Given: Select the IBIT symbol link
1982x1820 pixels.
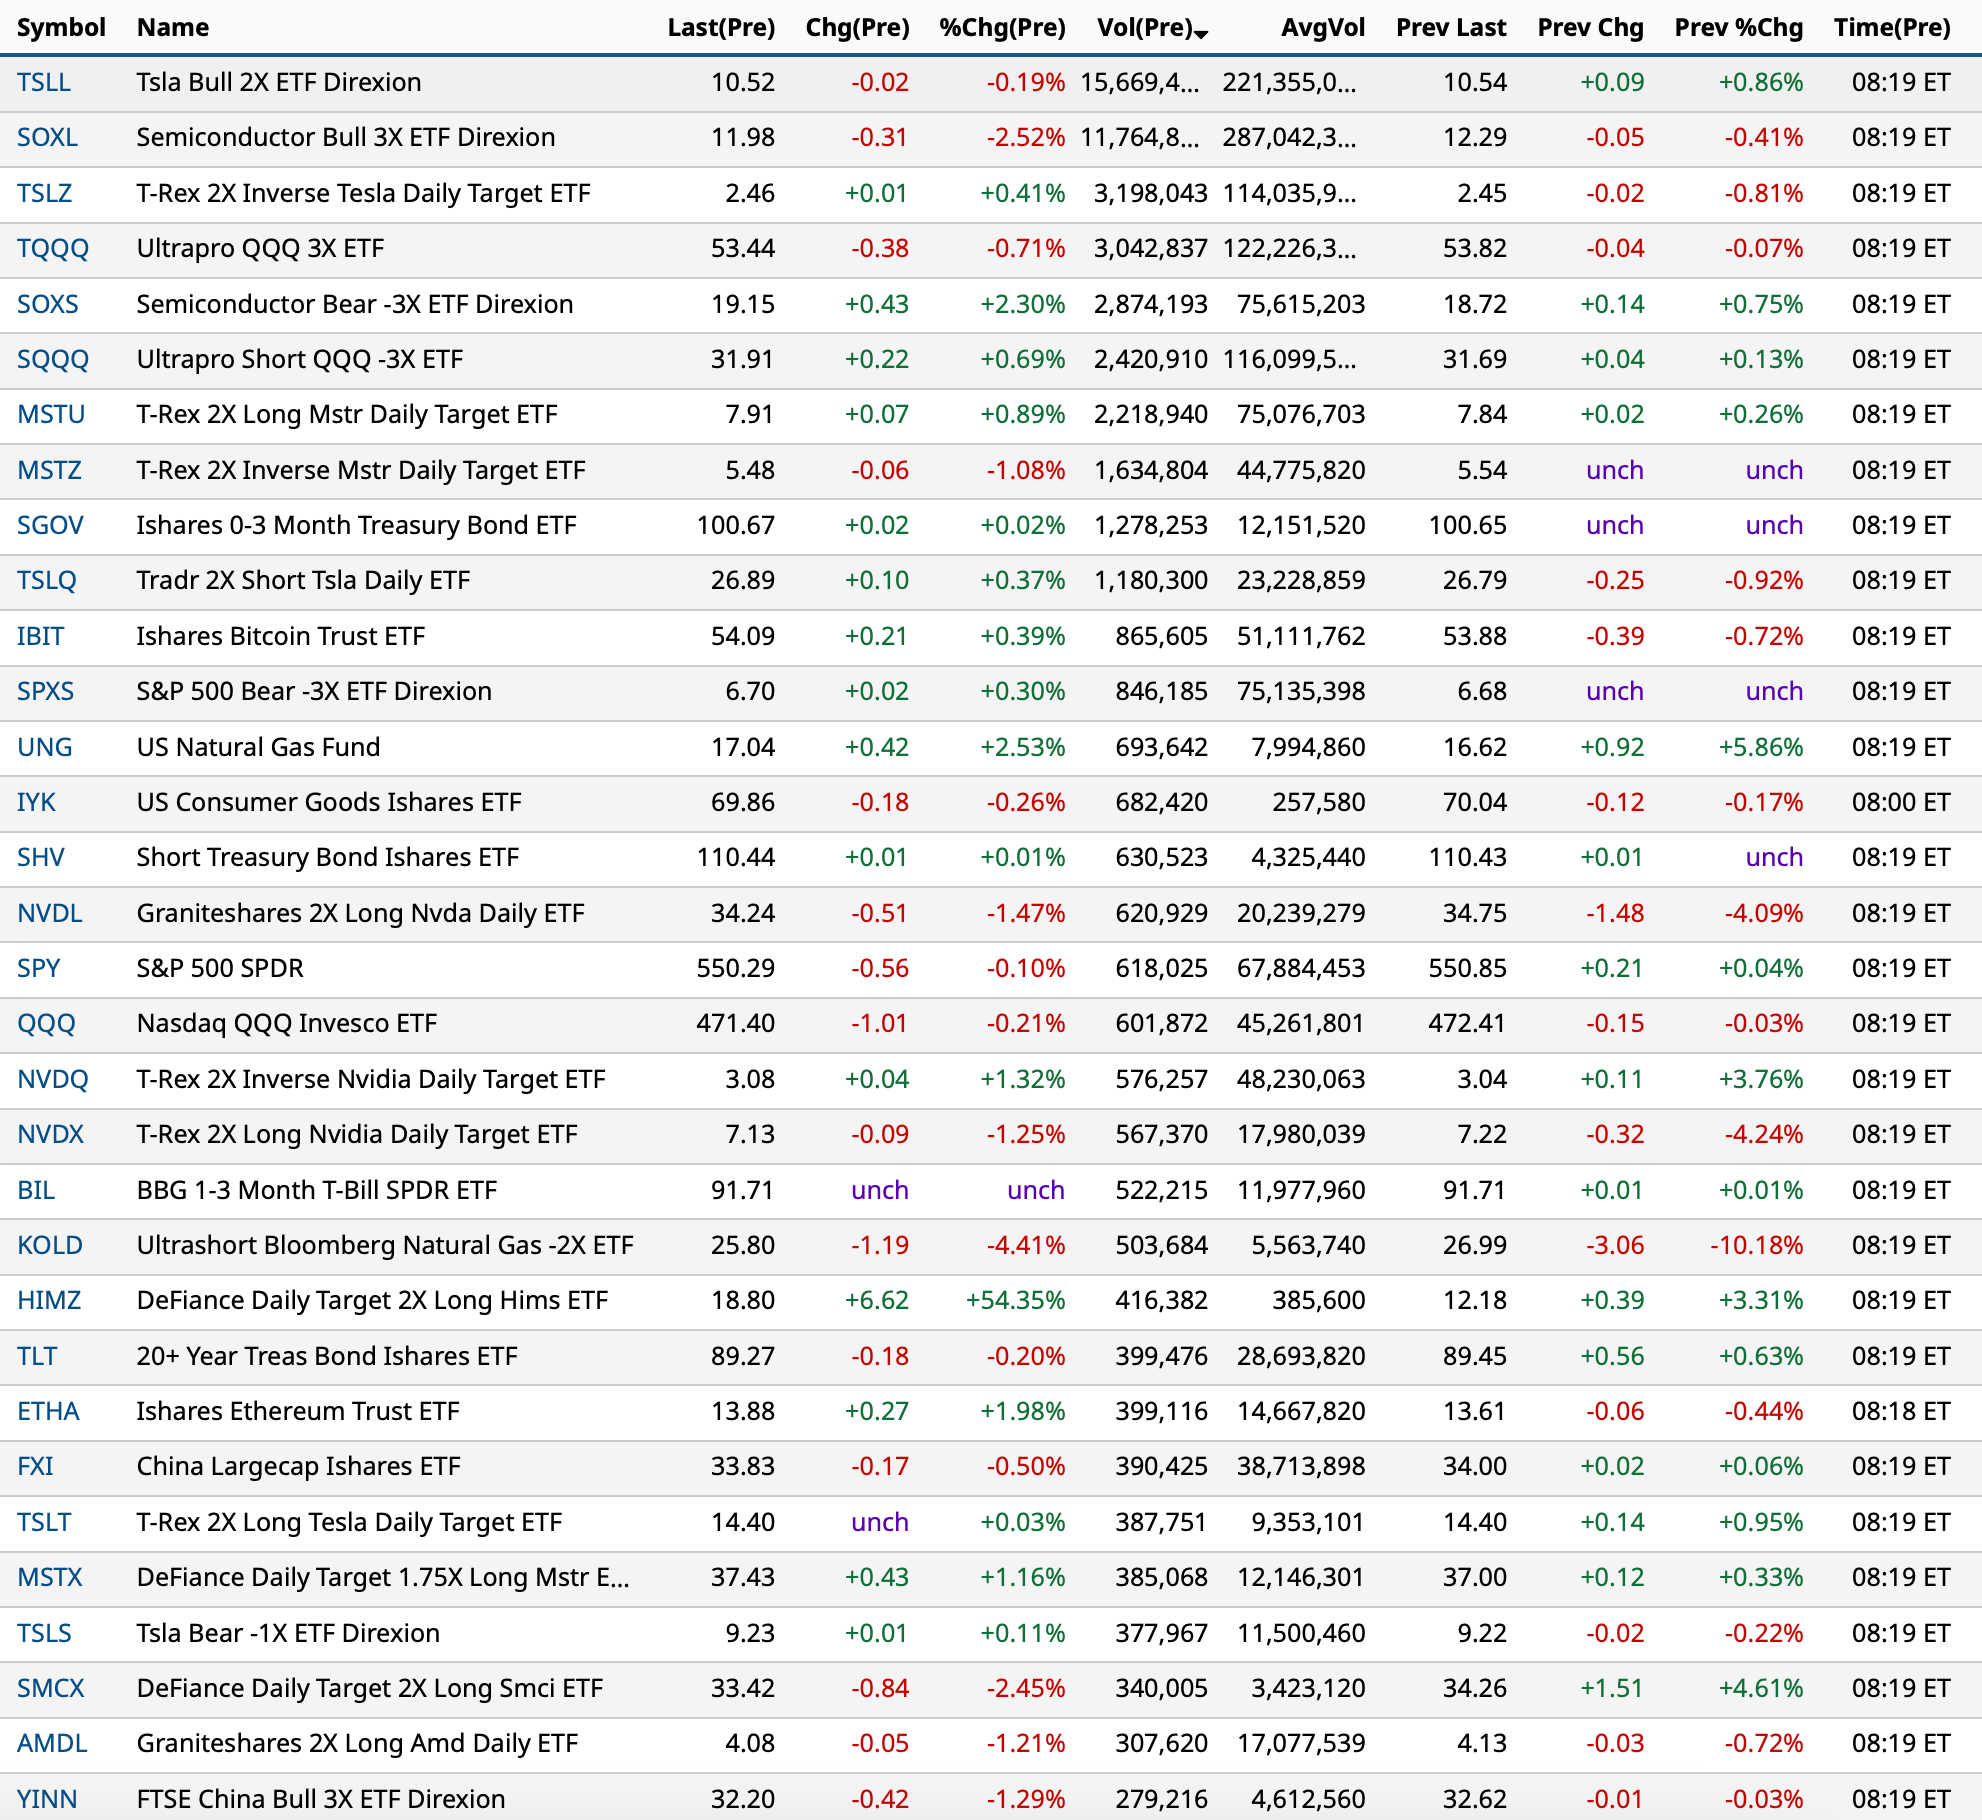Looking at the screenshot, I should [40, 637].
